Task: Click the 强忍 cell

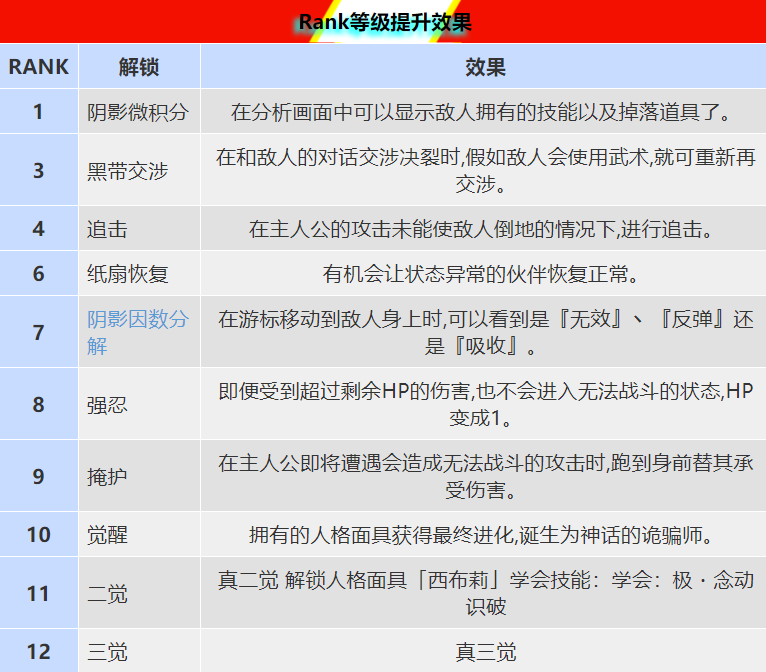Action: [139, 404]
